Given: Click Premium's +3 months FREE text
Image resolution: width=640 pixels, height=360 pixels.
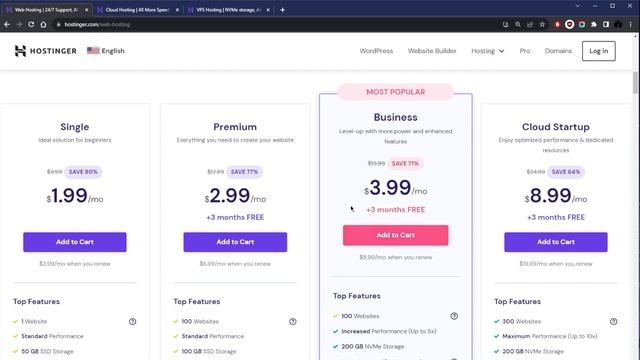Looking at the screenshot, I should click(235, 218).
